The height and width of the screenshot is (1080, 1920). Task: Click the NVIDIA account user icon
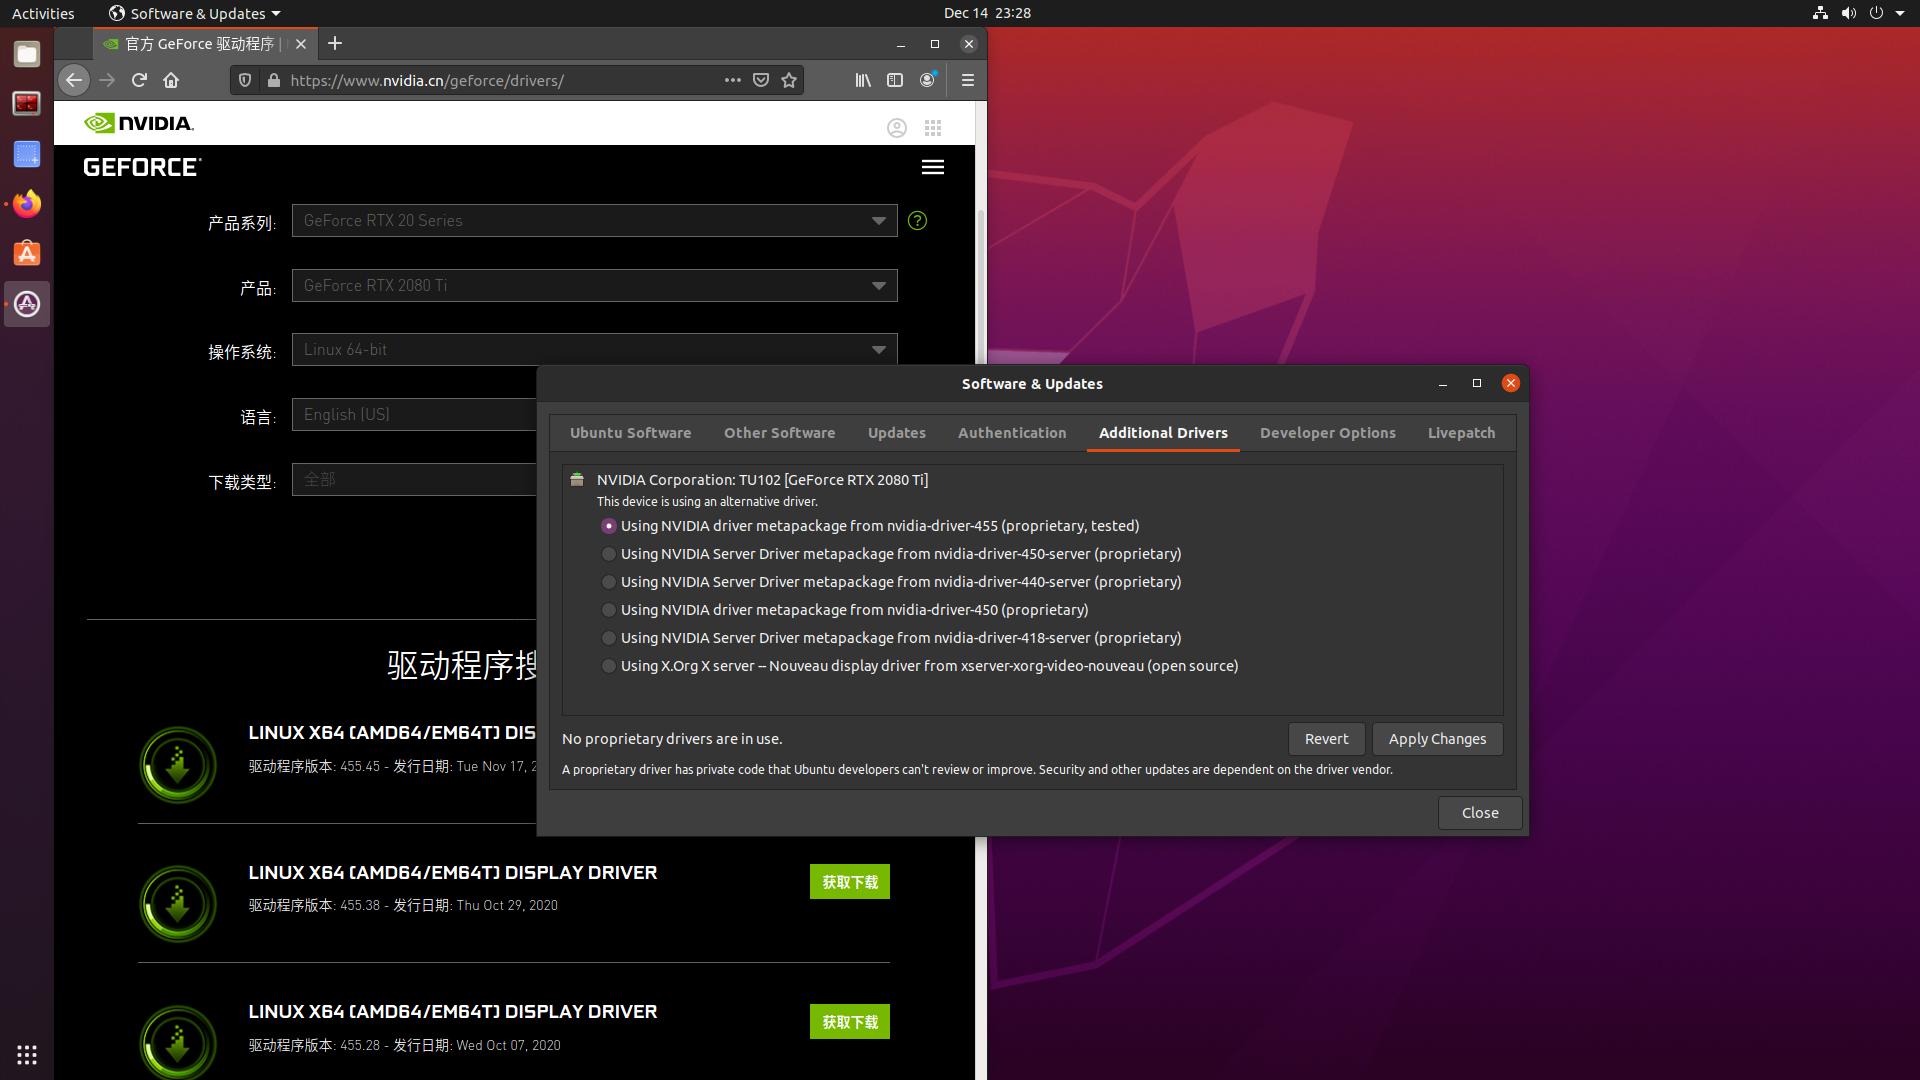(x=897, y=128)
